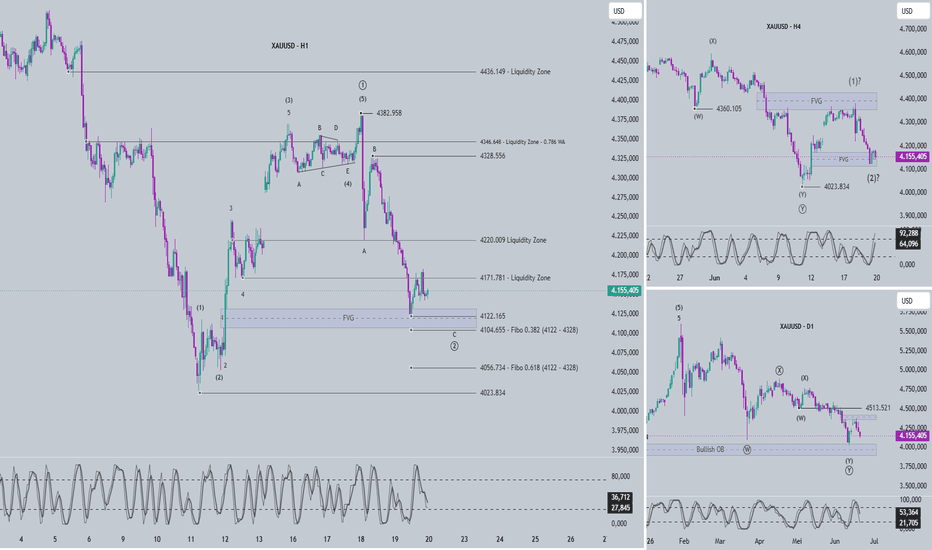
Task: Select the upper FVG box on H4 chart
Action: 817,101
